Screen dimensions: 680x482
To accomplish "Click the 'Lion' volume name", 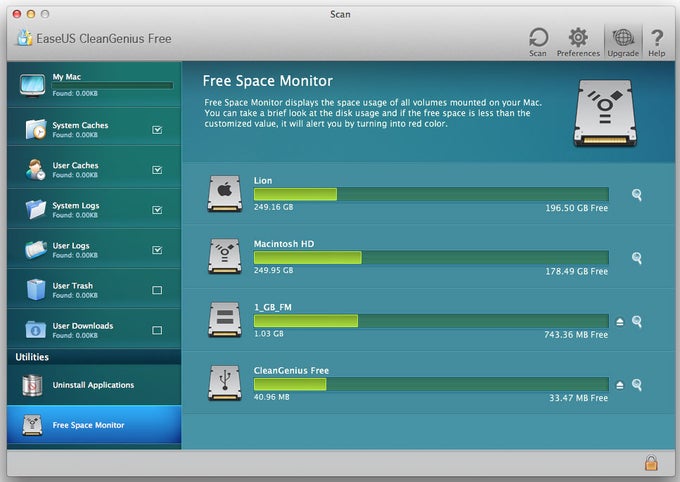I will 263,180.
